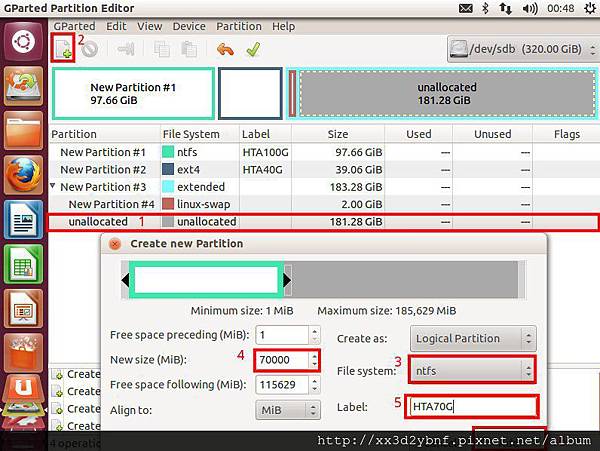Collapse the New Partition #3 extended tree row
The height and width of the screenshot is (451, 600).
[53, 186]
